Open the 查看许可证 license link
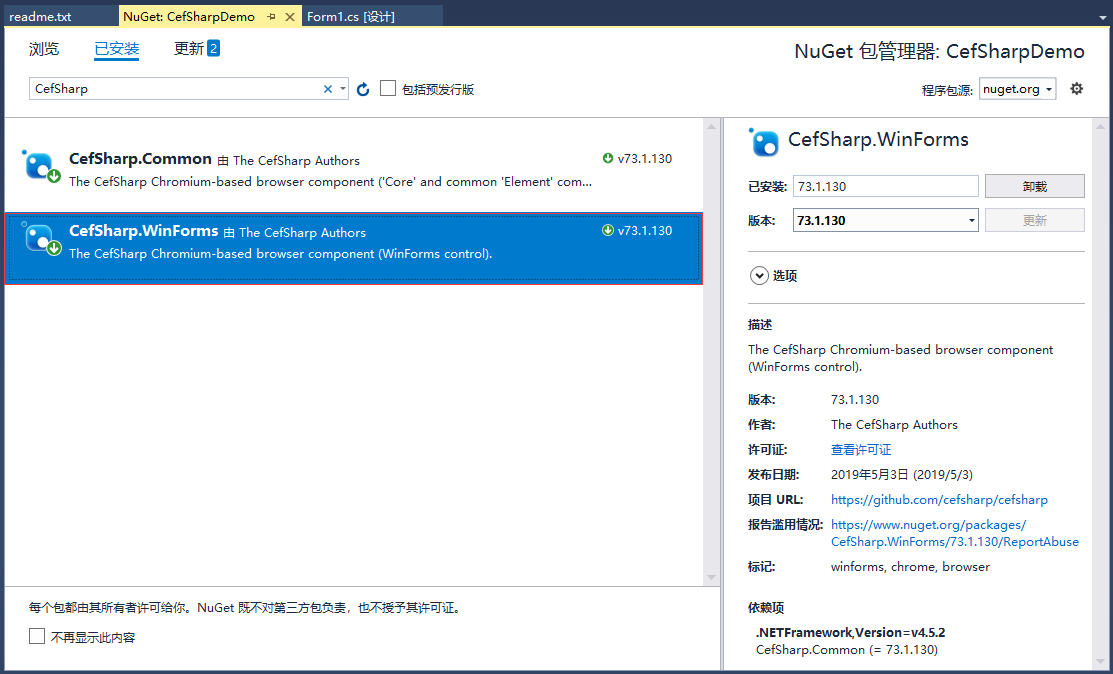 click(861, 449)
